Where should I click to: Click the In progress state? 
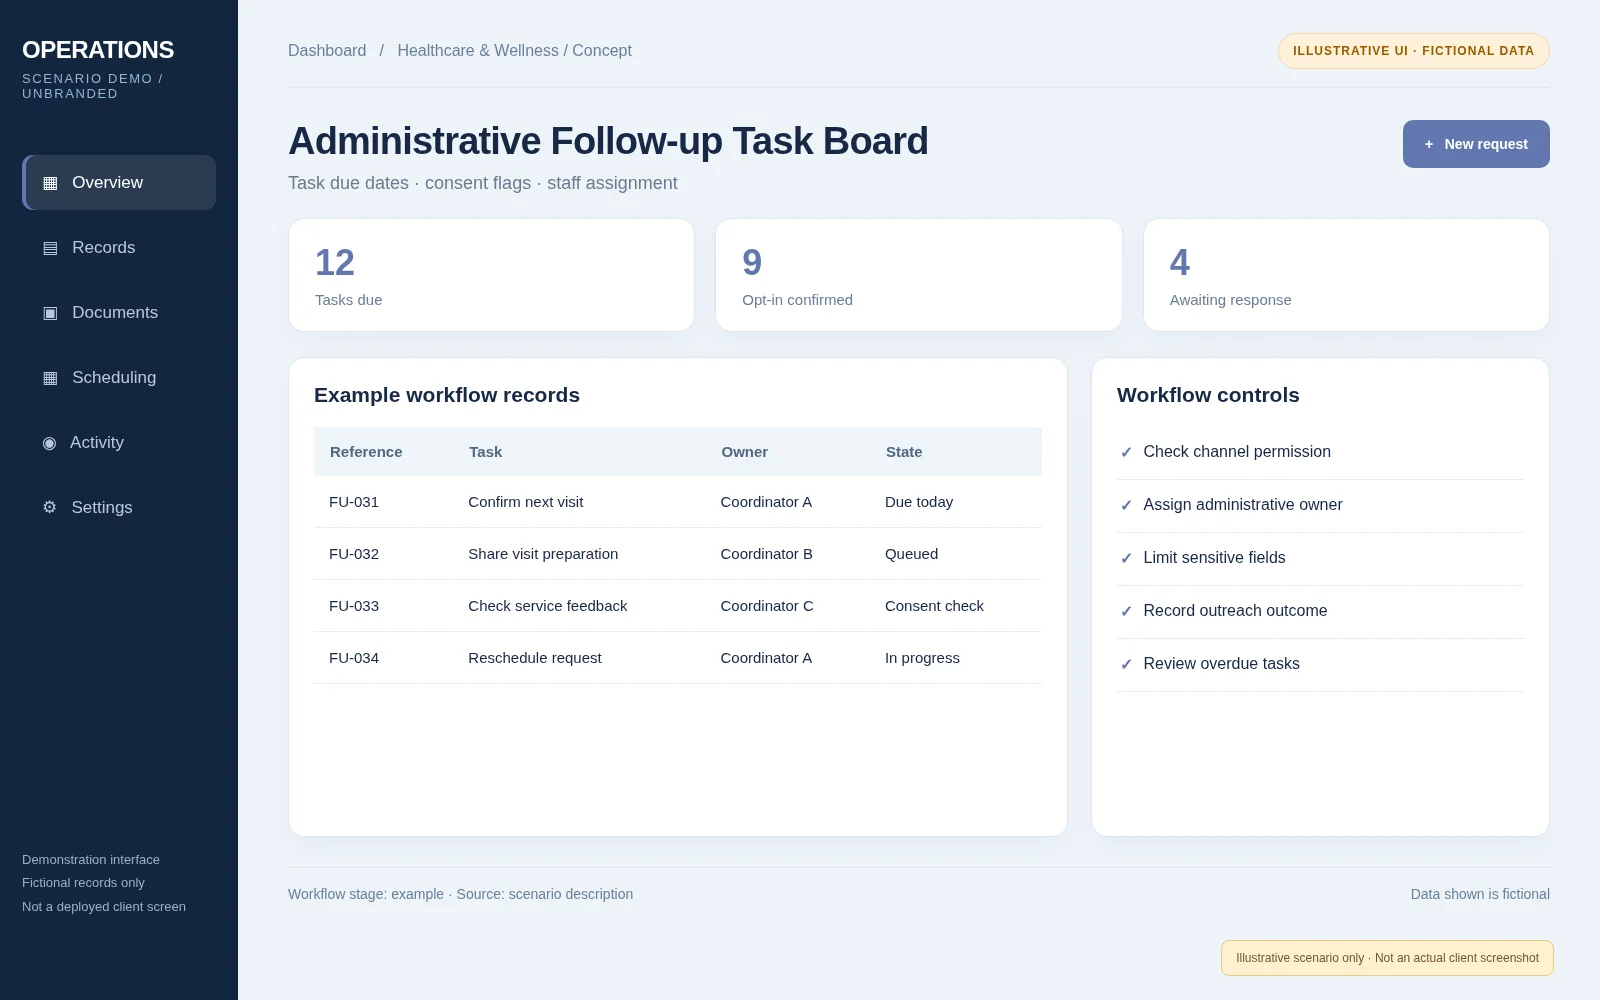[922, 658]
